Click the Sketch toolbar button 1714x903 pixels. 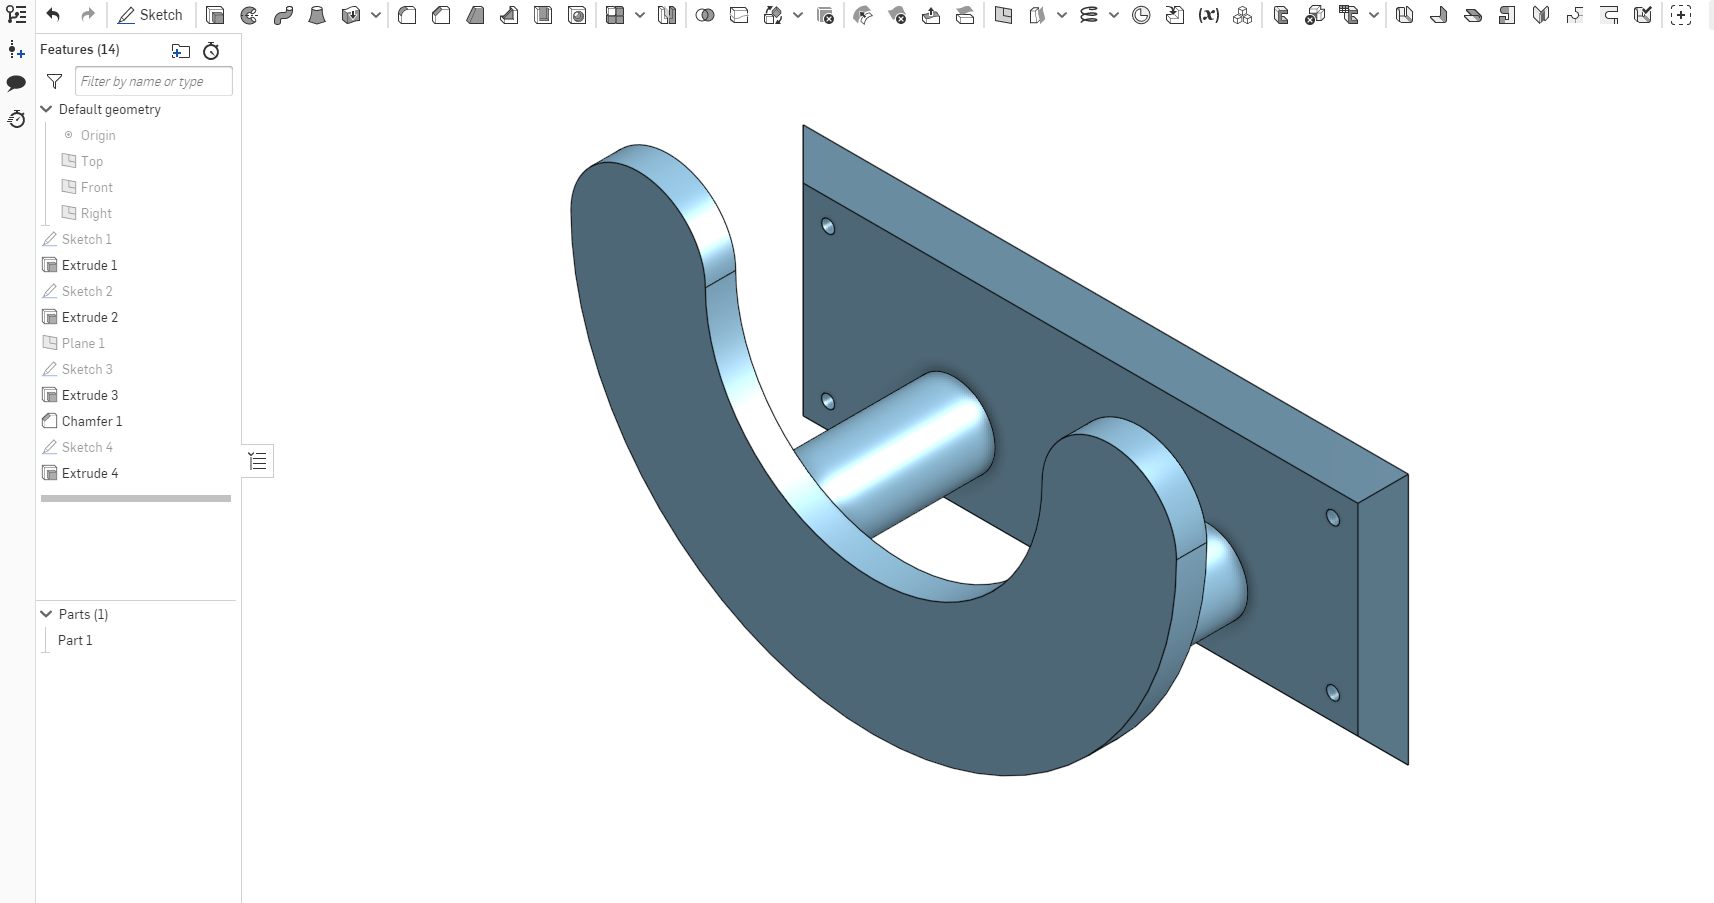click(151, 15)
